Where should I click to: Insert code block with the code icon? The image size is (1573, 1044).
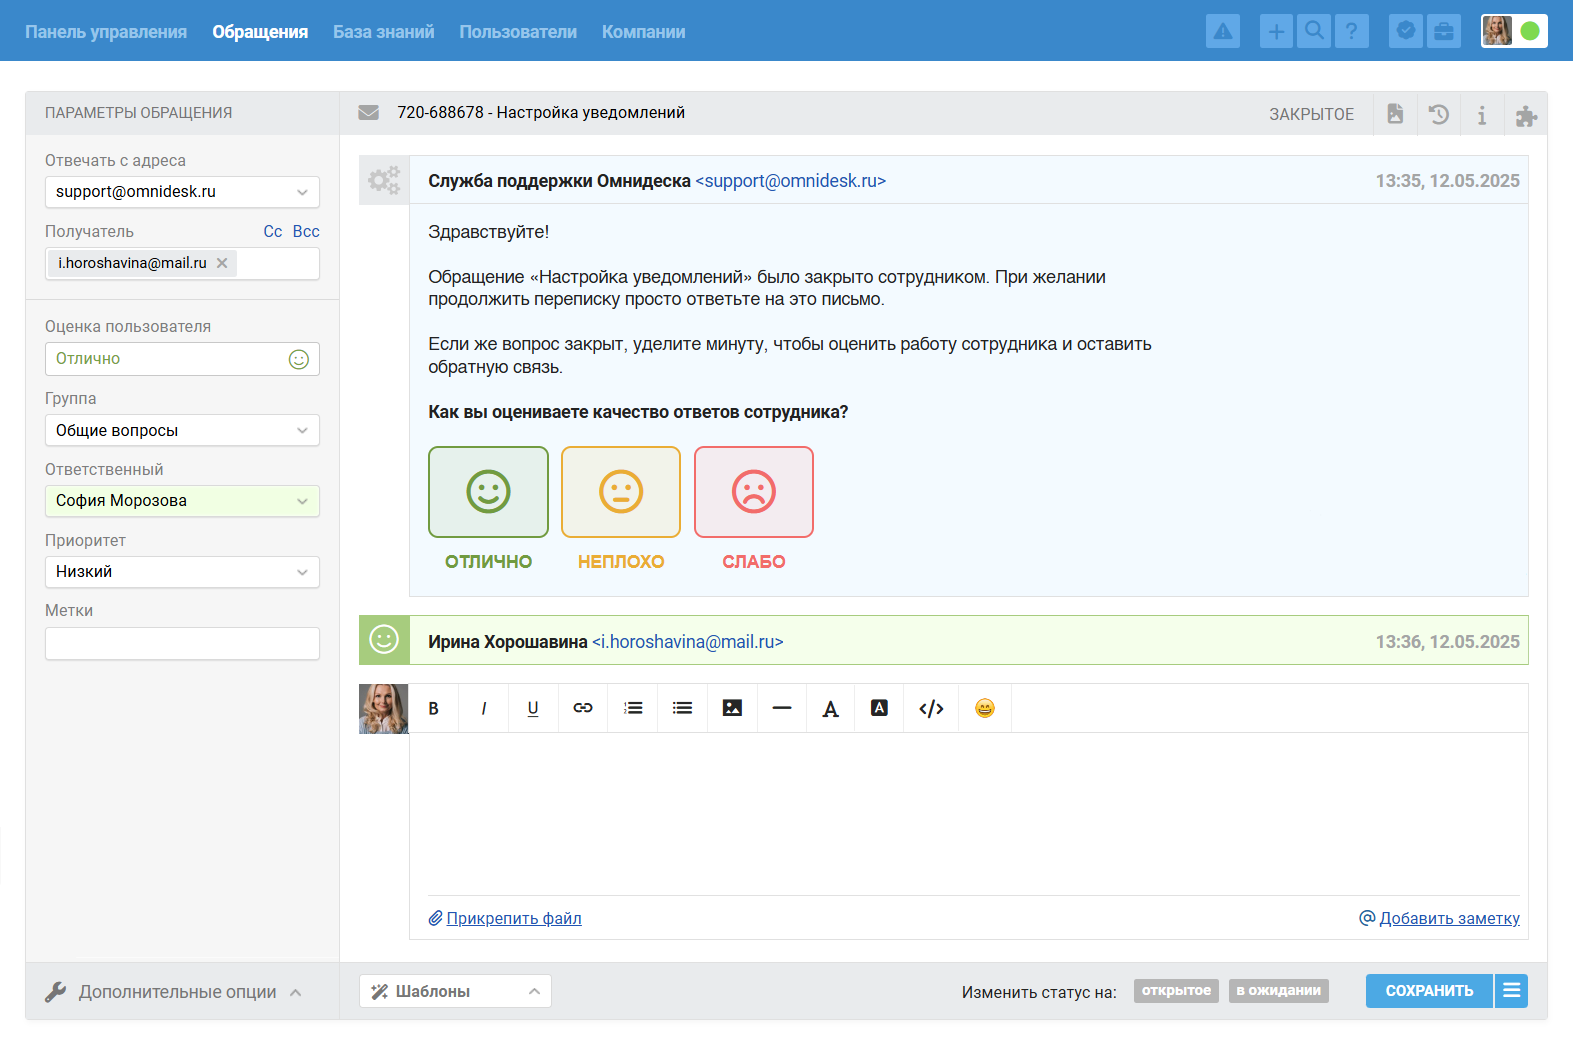(931, 708)
